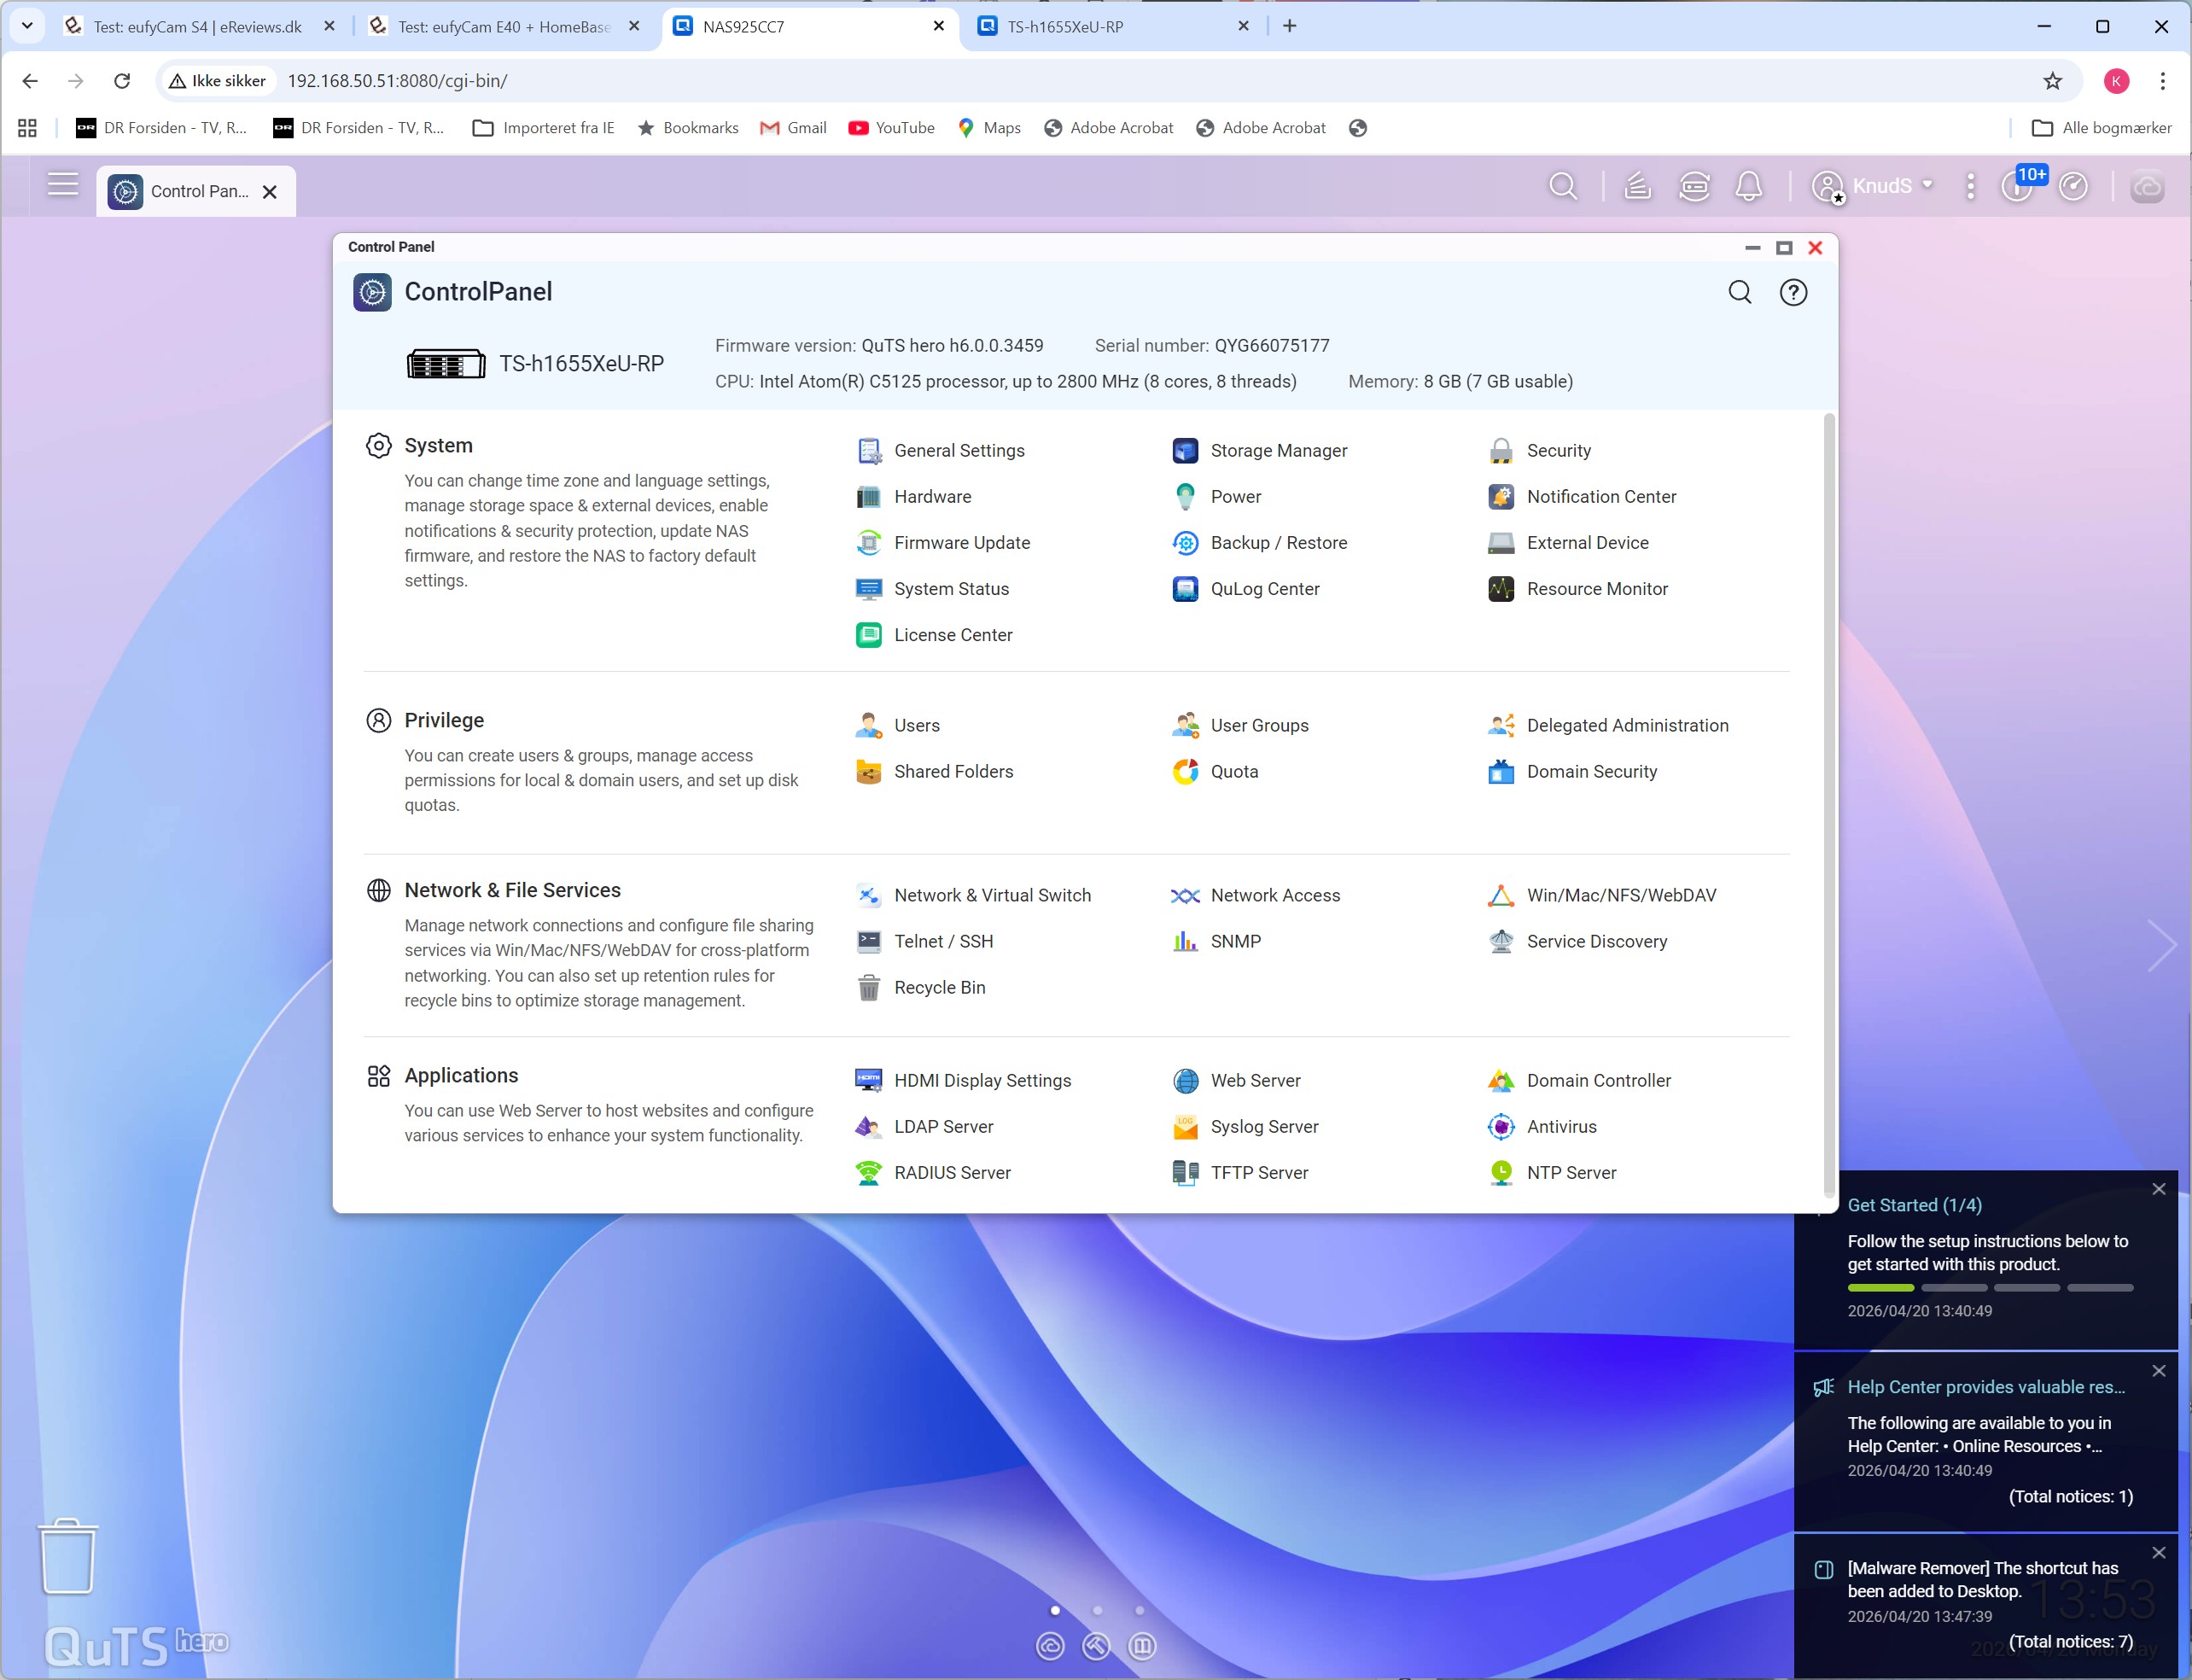Dismiss the Get Started notification
This screenshot has height=1680, width=2192.
[x=2159, y=1190]
